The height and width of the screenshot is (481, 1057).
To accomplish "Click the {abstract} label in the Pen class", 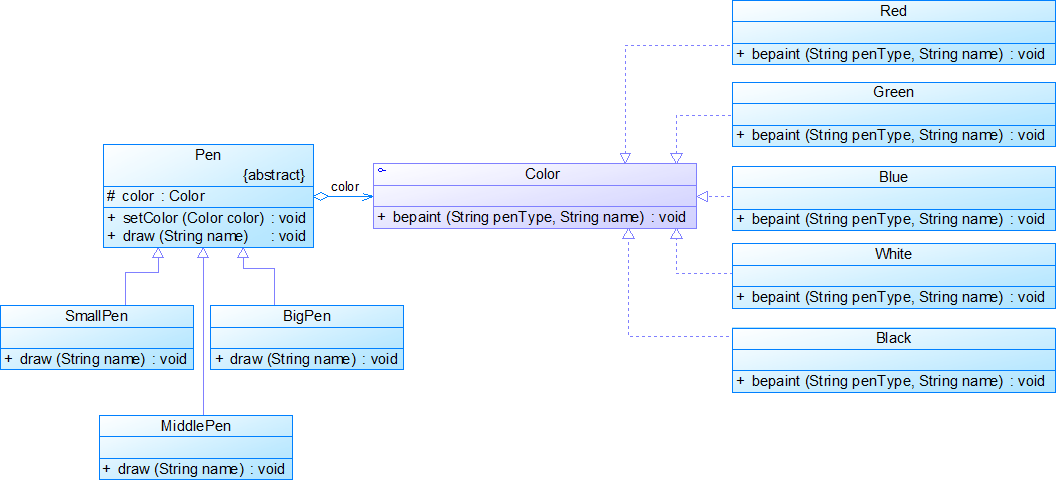I will [273, 175].
